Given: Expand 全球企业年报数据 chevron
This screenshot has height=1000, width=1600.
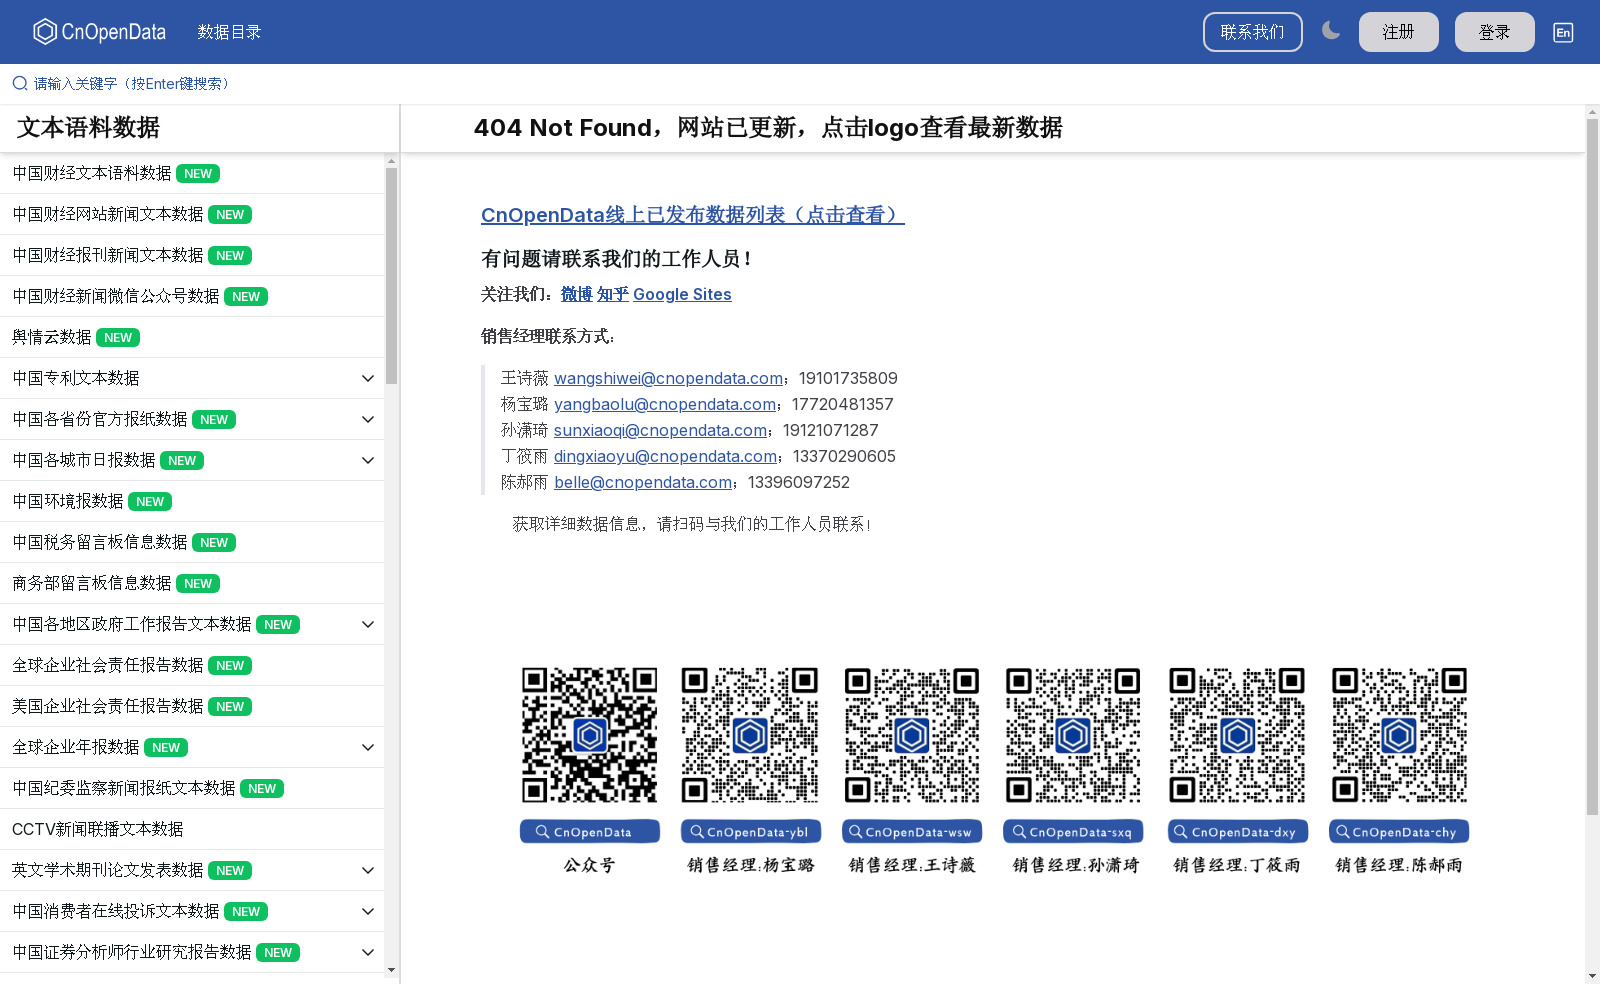Looking at the screenshot, I should click(368, 747).
